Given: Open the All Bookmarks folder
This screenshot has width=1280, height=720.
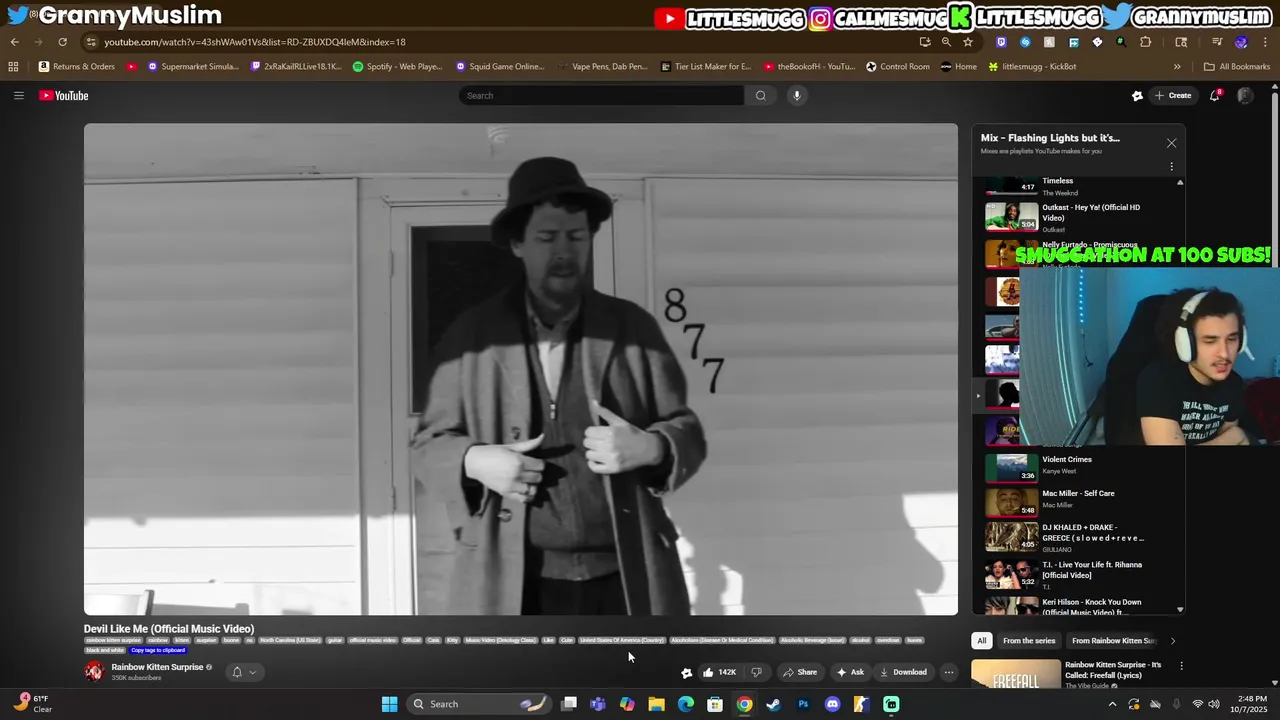Looking at the screenshot, I should 1237,67.
